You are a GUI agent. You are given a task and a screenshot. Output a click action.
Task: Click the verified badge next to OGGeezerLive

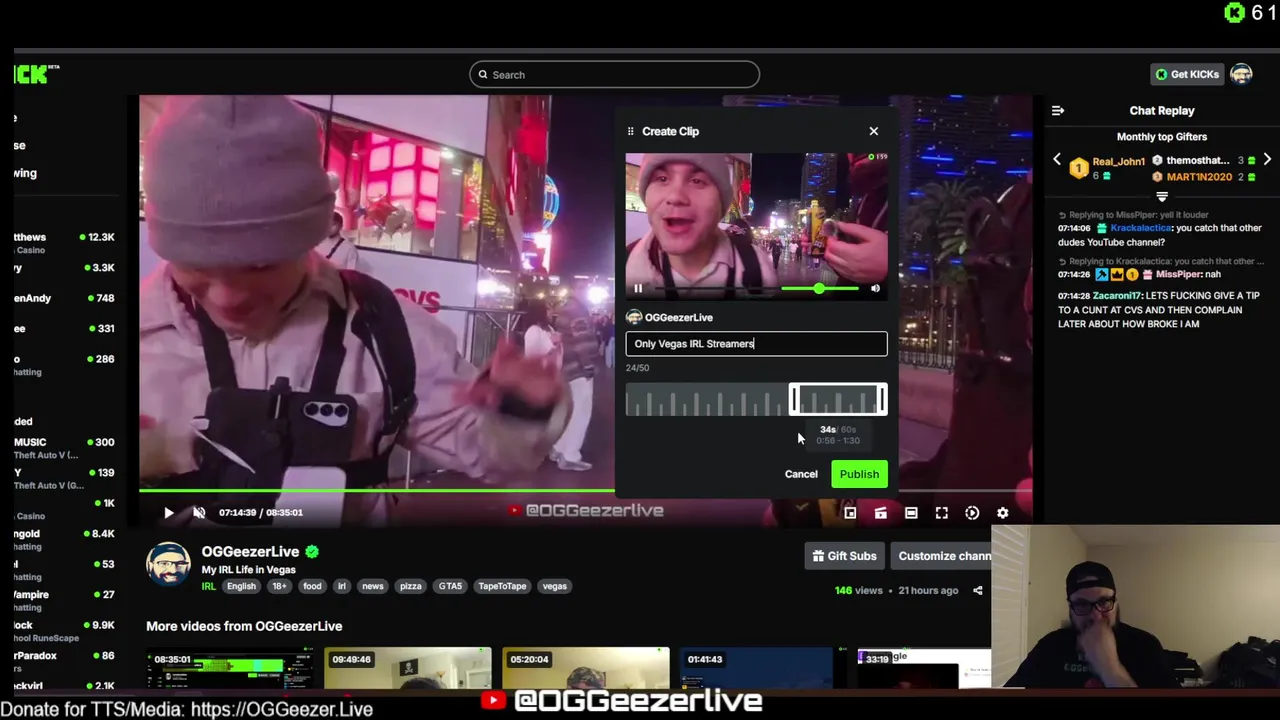pos(312,551)
